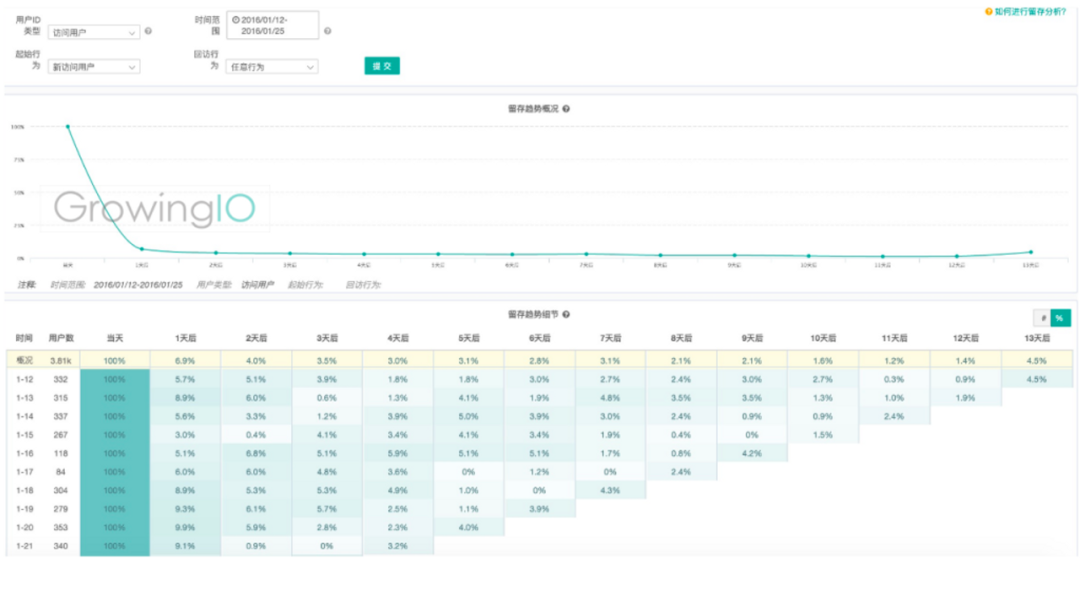The height and width of the screenshot is (597, 1080).
Task: Click the 当天 column header
Action: pyautogui.click(x=114, y=338)
